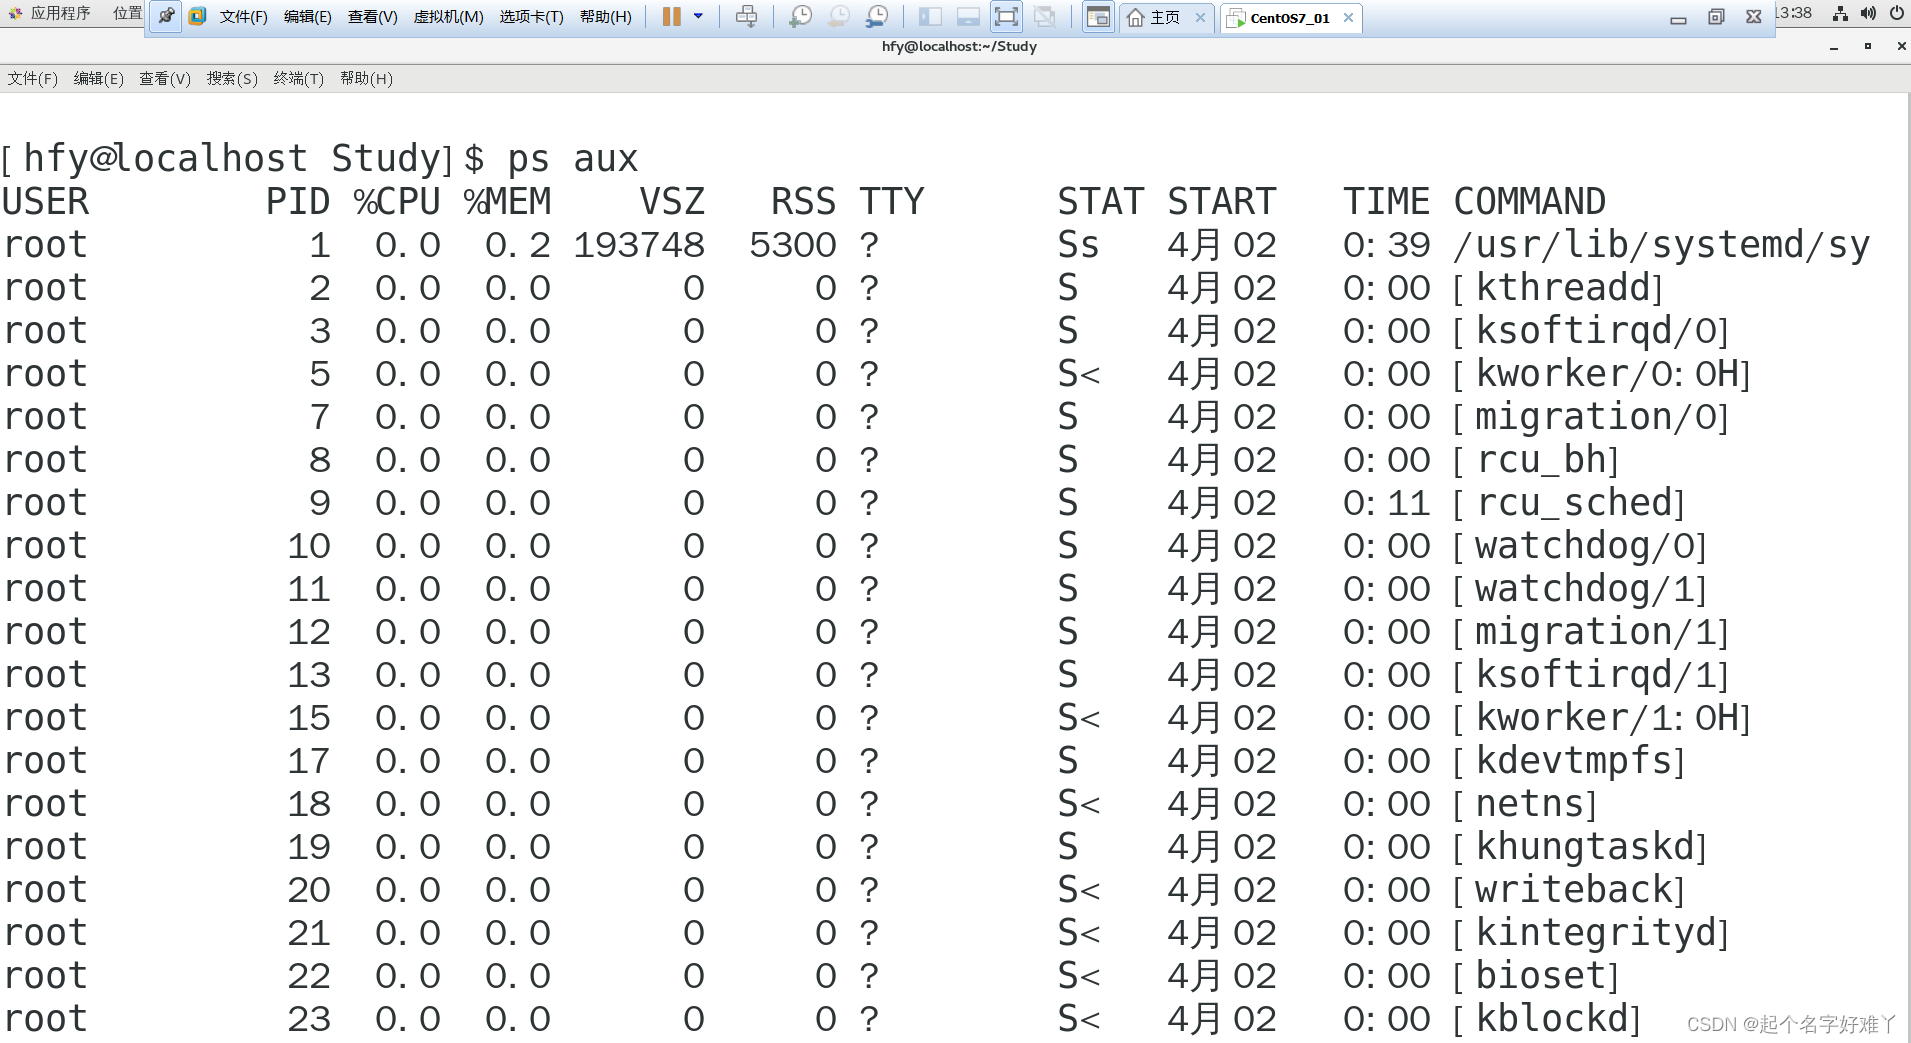
Task: Click the Ss status value
Action: click(x=1079, y=245)
